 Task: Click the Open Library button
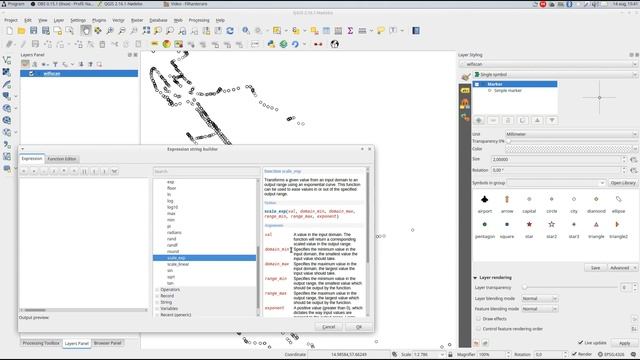coord(623,183)
